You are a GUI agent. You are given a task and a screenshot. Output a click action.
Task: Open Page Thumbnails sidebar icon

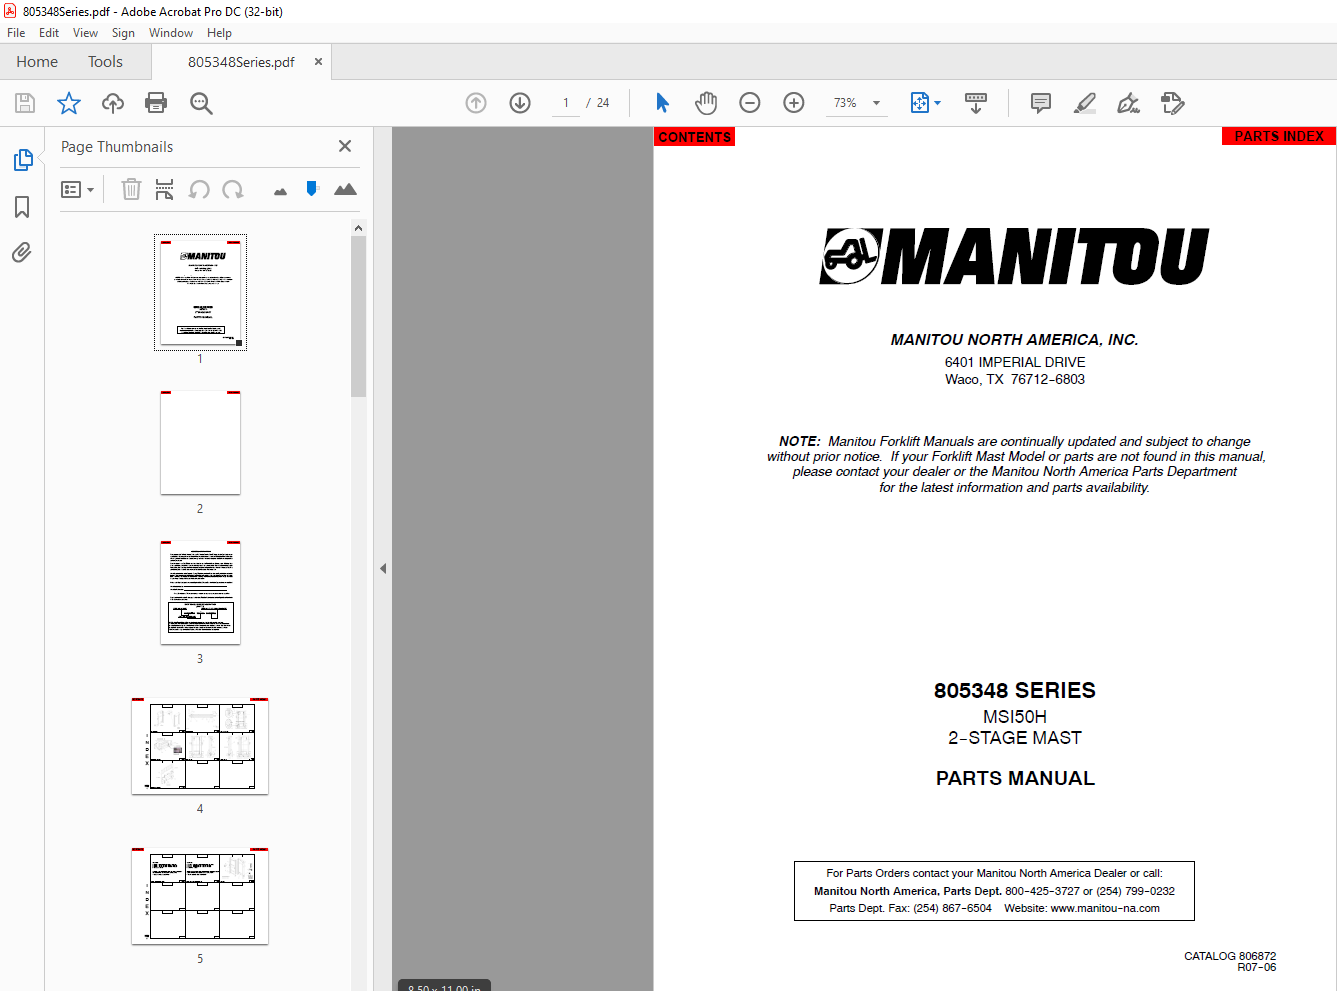click(22, 160)
